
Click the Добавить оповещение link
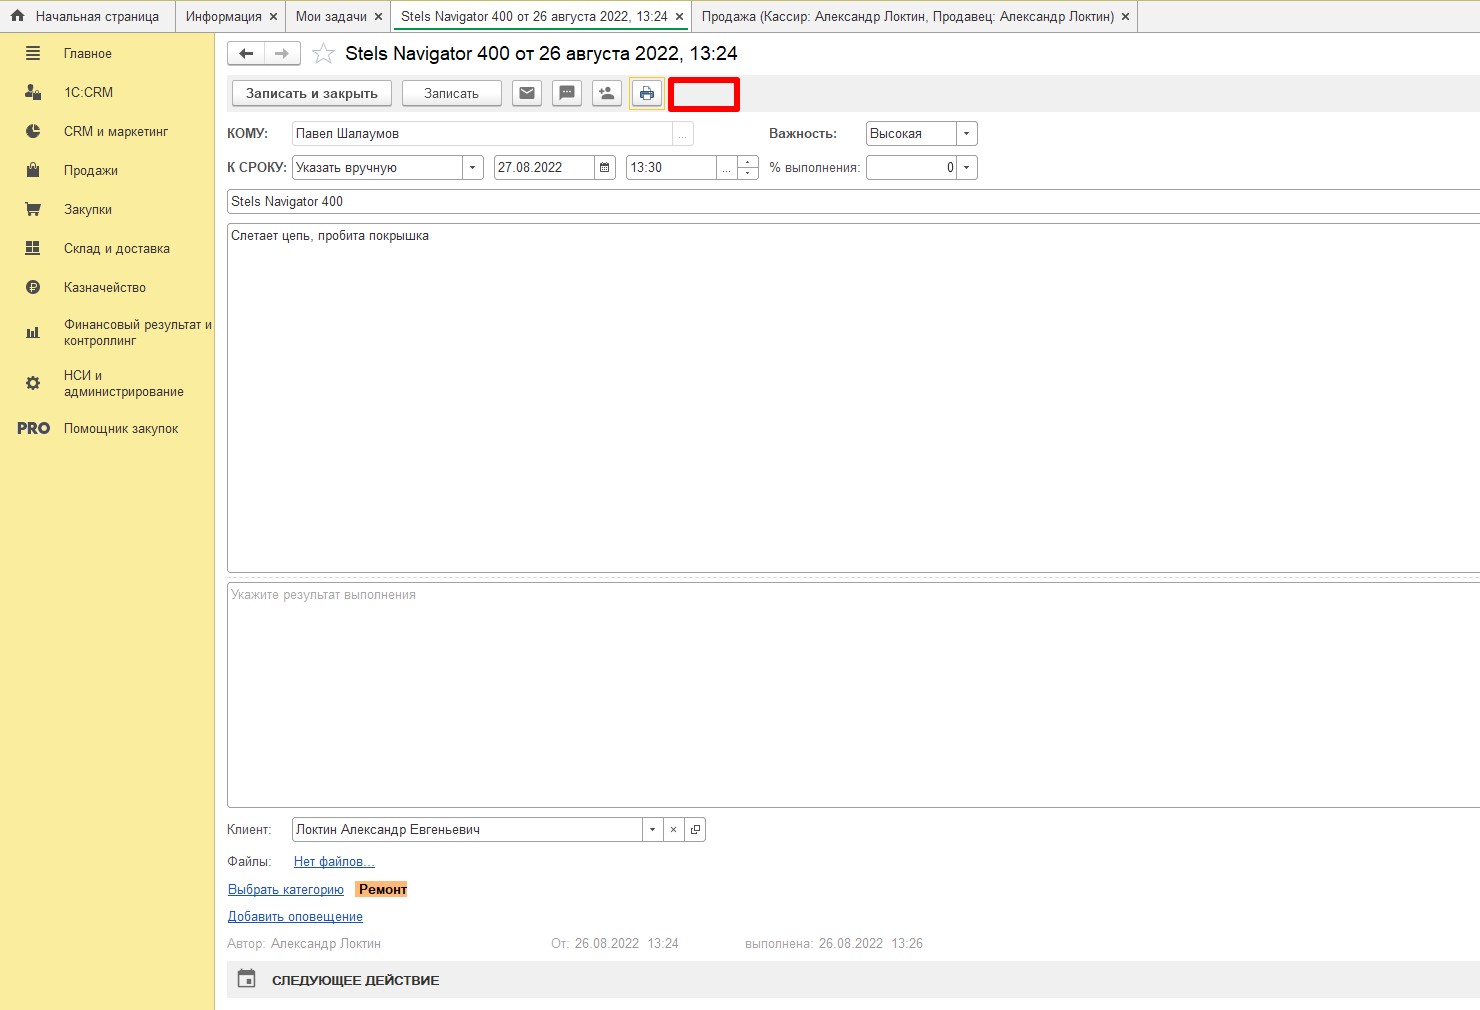(x=295, y=917)
